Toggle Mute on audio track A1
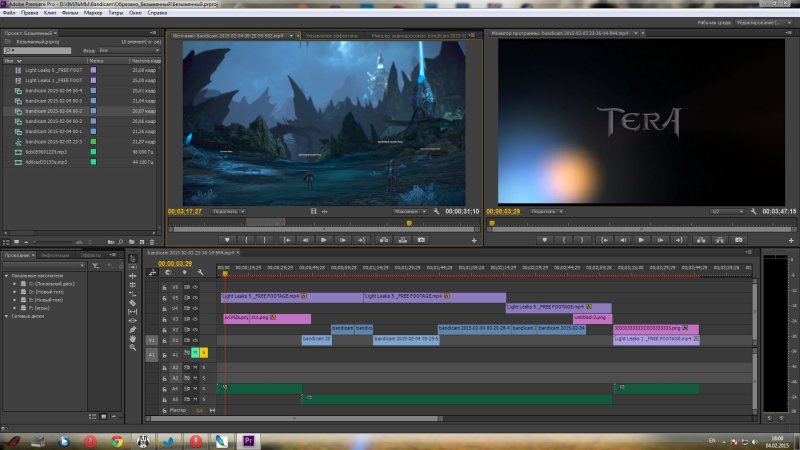This screenshot has width=800, height=450. (195, 354)
